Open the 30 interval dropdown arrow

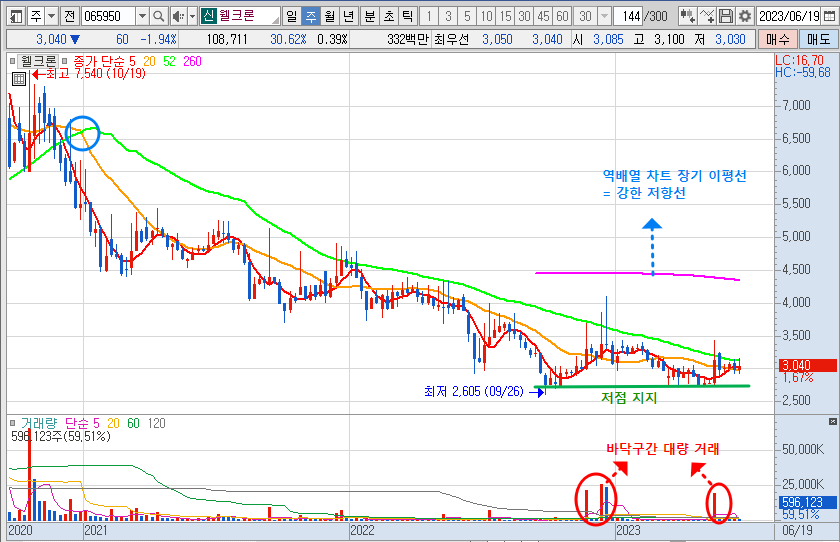click(604, 16)
